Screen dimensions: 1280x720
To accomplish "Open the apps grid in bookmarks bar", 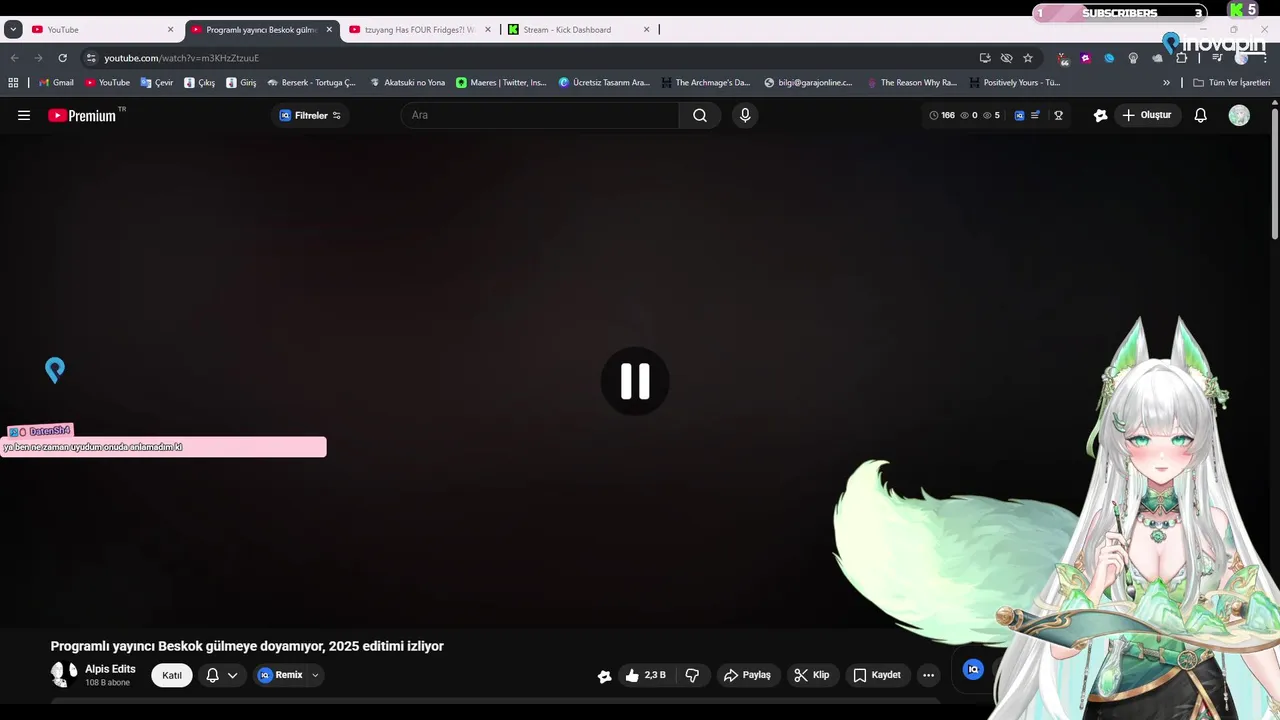I will pos(13,83).
